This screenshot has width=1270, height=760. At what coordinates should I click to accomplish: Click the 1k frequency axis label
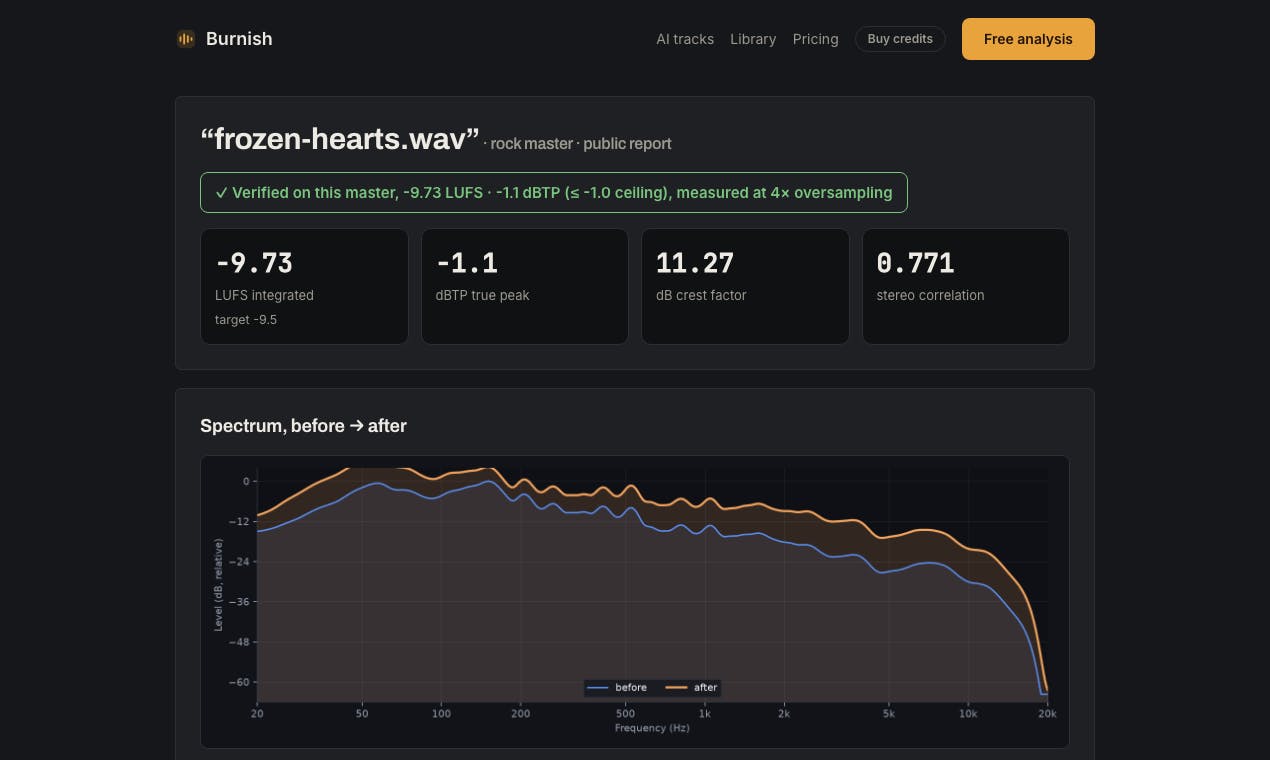coord(704,714)
